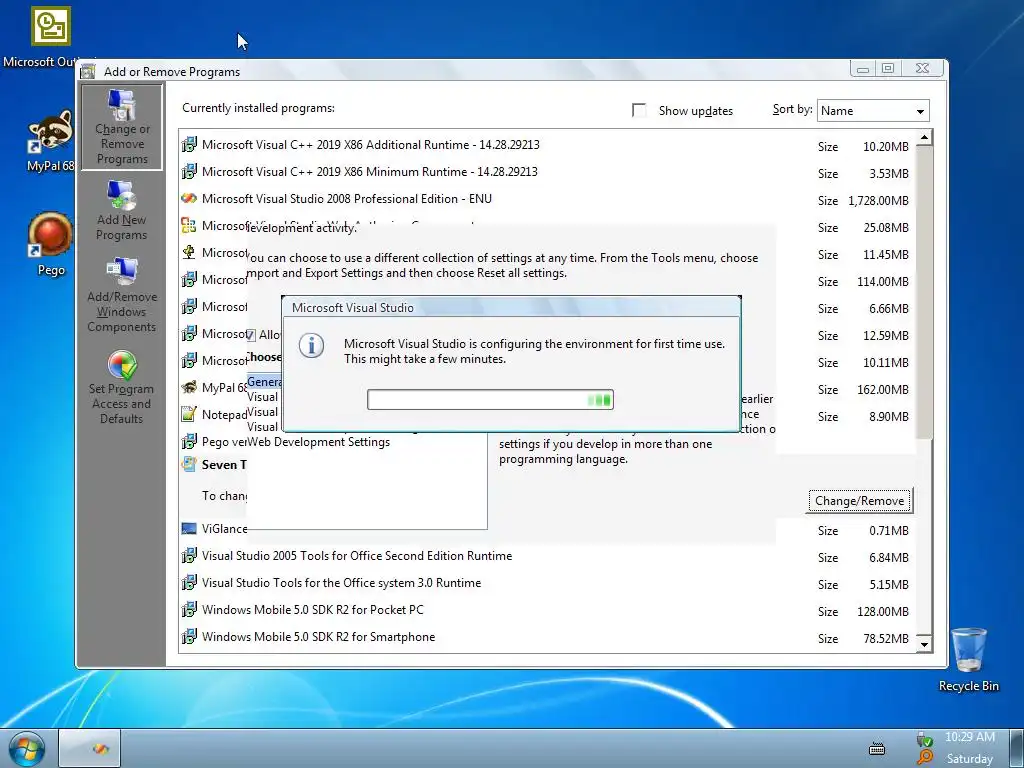This screenshot has height=768, width=1024.
Task: Click the Visual C++ 2019 X86 Minimum Runtime icon
Action: 189,172
